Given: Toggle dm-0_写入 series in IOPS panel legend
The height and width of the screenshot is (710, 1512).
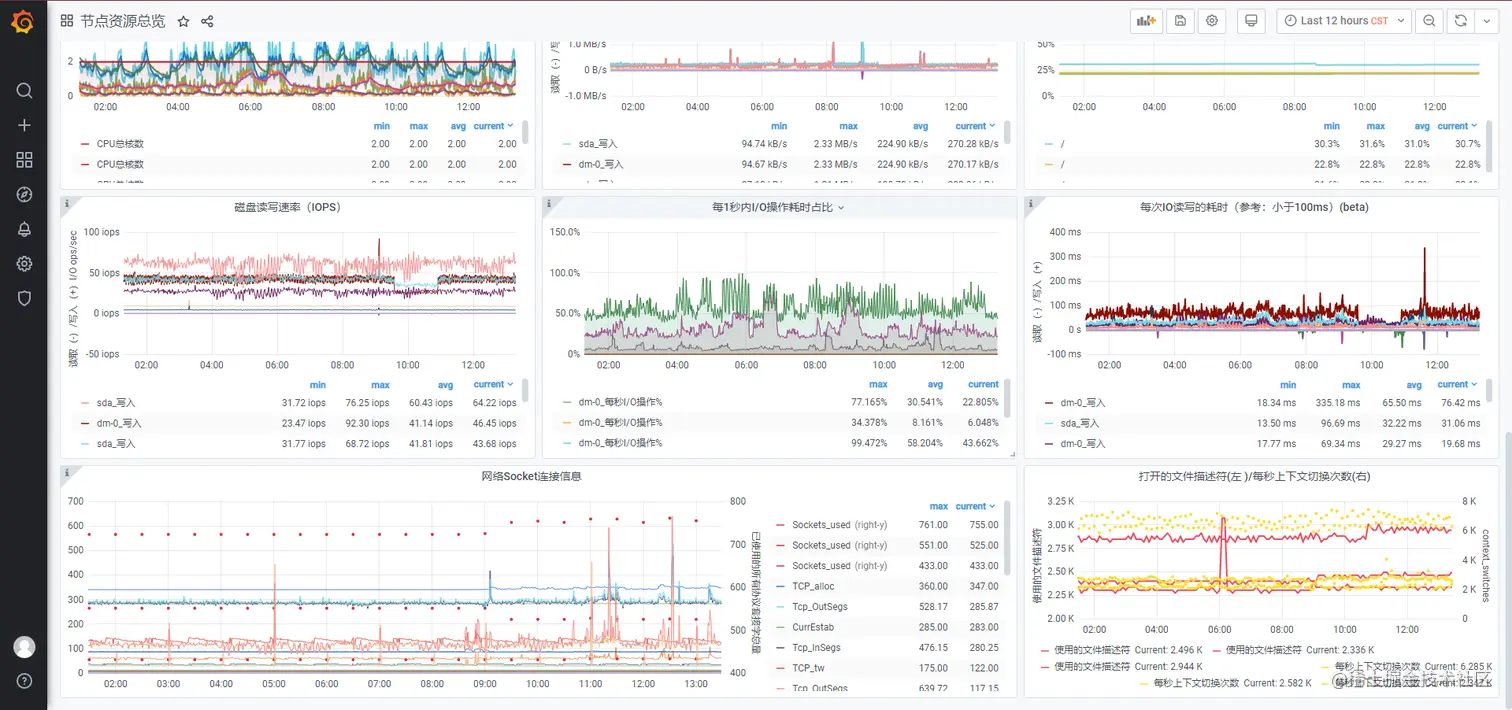Looking at the screenshot, I should point(118,423).
